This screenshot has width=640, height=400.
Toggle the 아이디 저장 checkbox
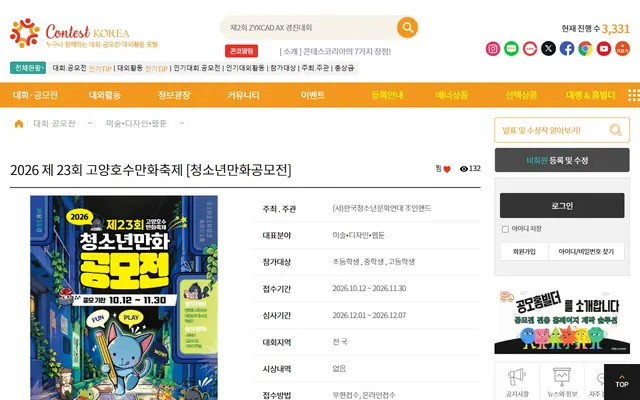point(505,229)
